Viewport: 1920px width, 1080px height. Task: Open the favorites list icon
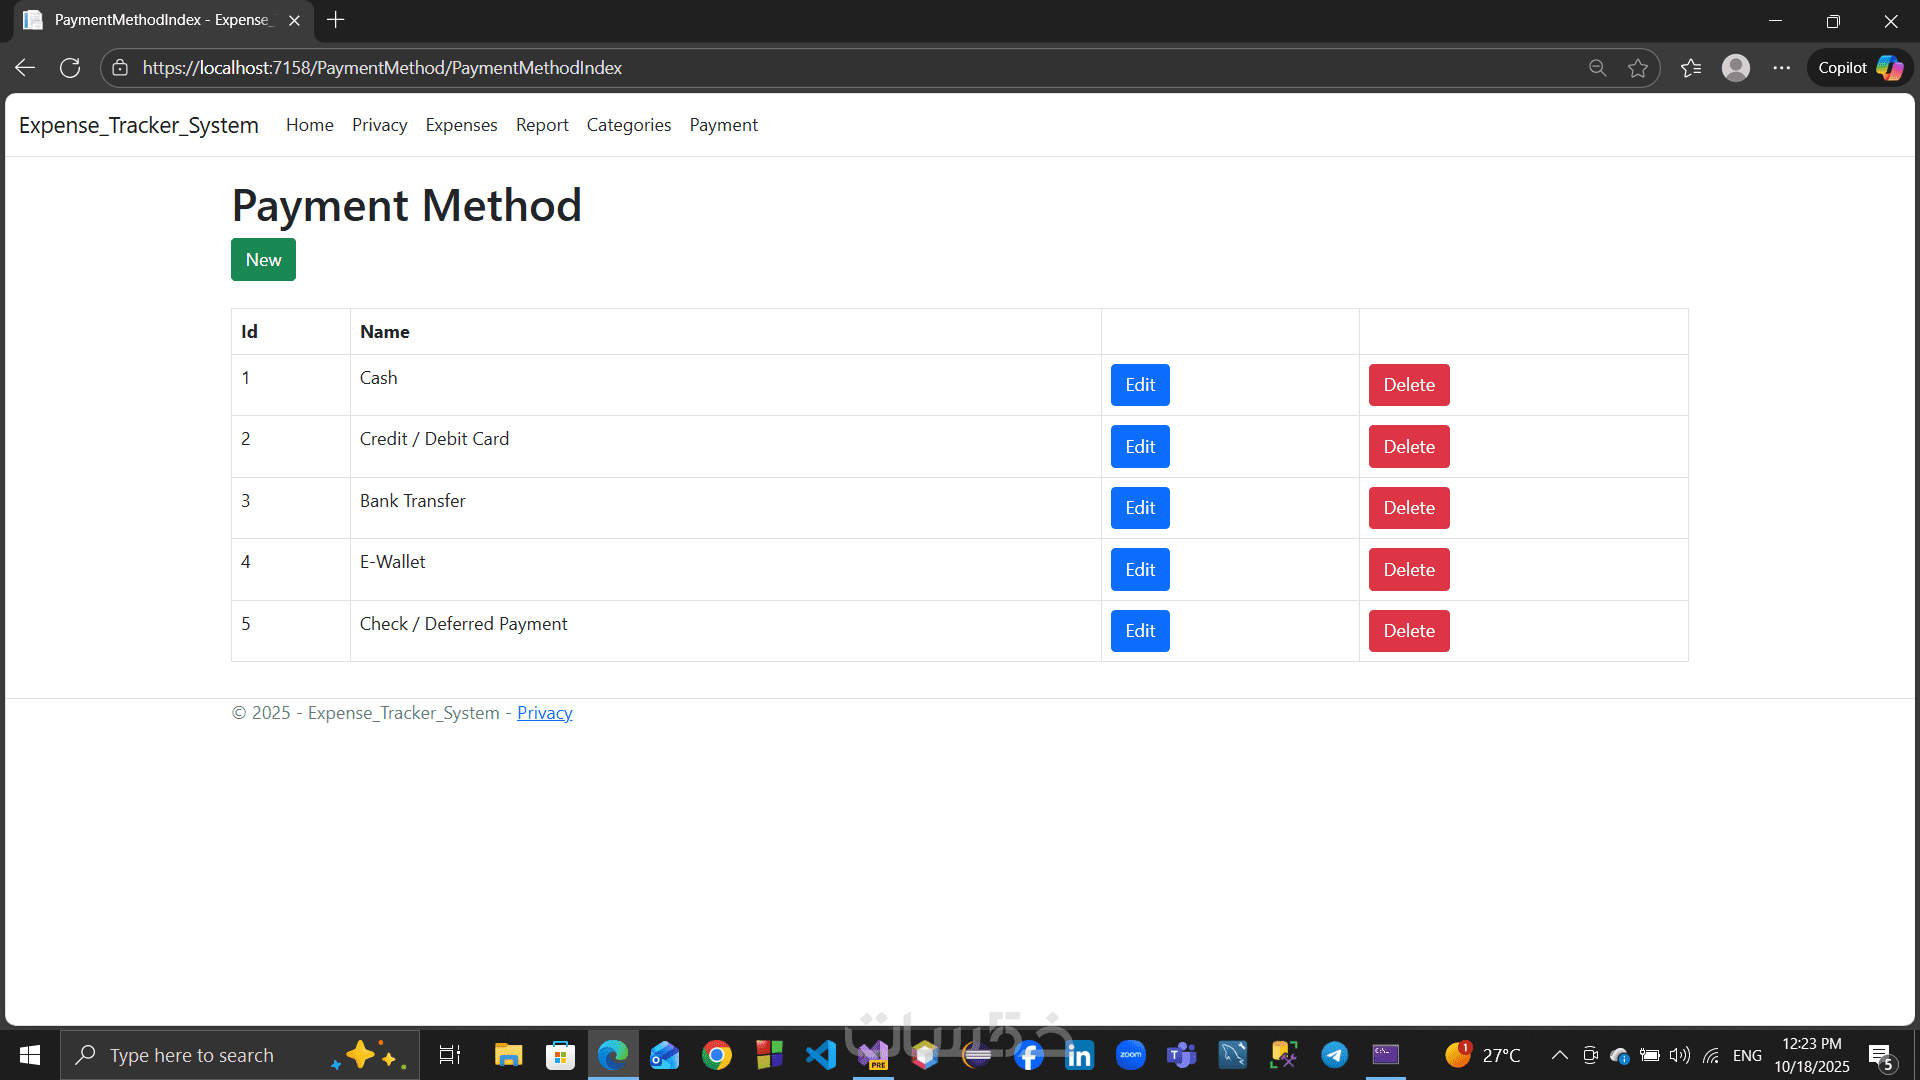[x=1691, y=68]
